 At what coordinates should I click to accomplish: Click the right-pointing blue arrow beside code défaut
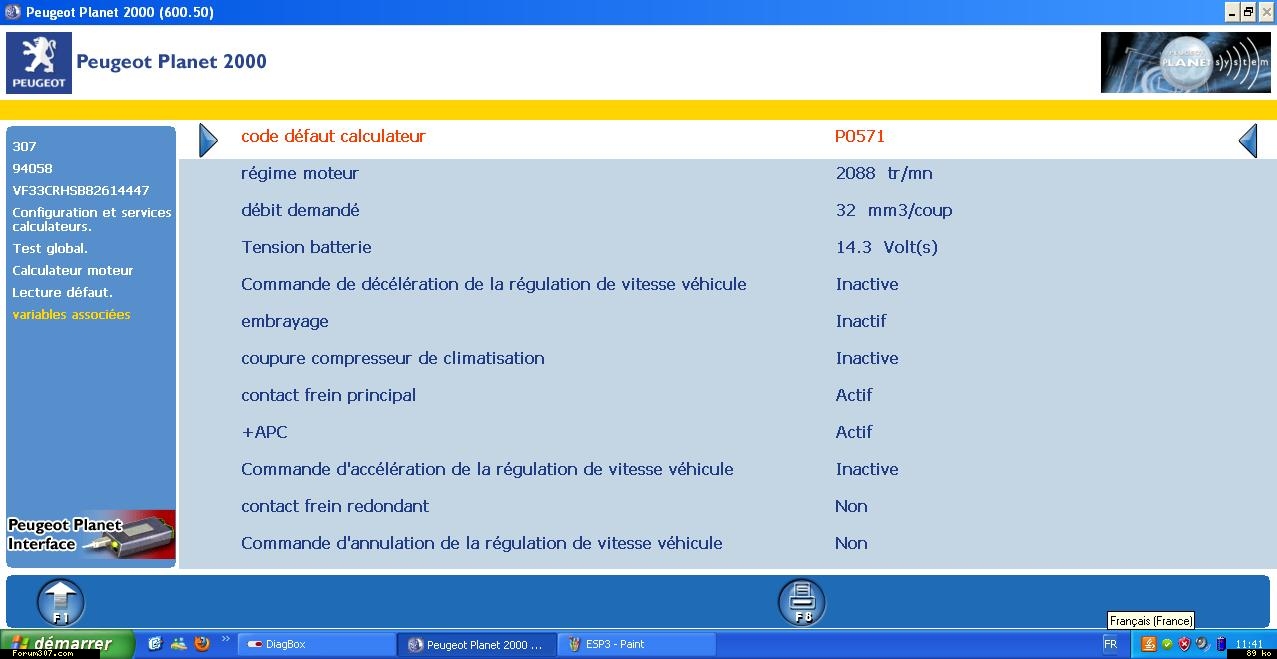[208, 141]
